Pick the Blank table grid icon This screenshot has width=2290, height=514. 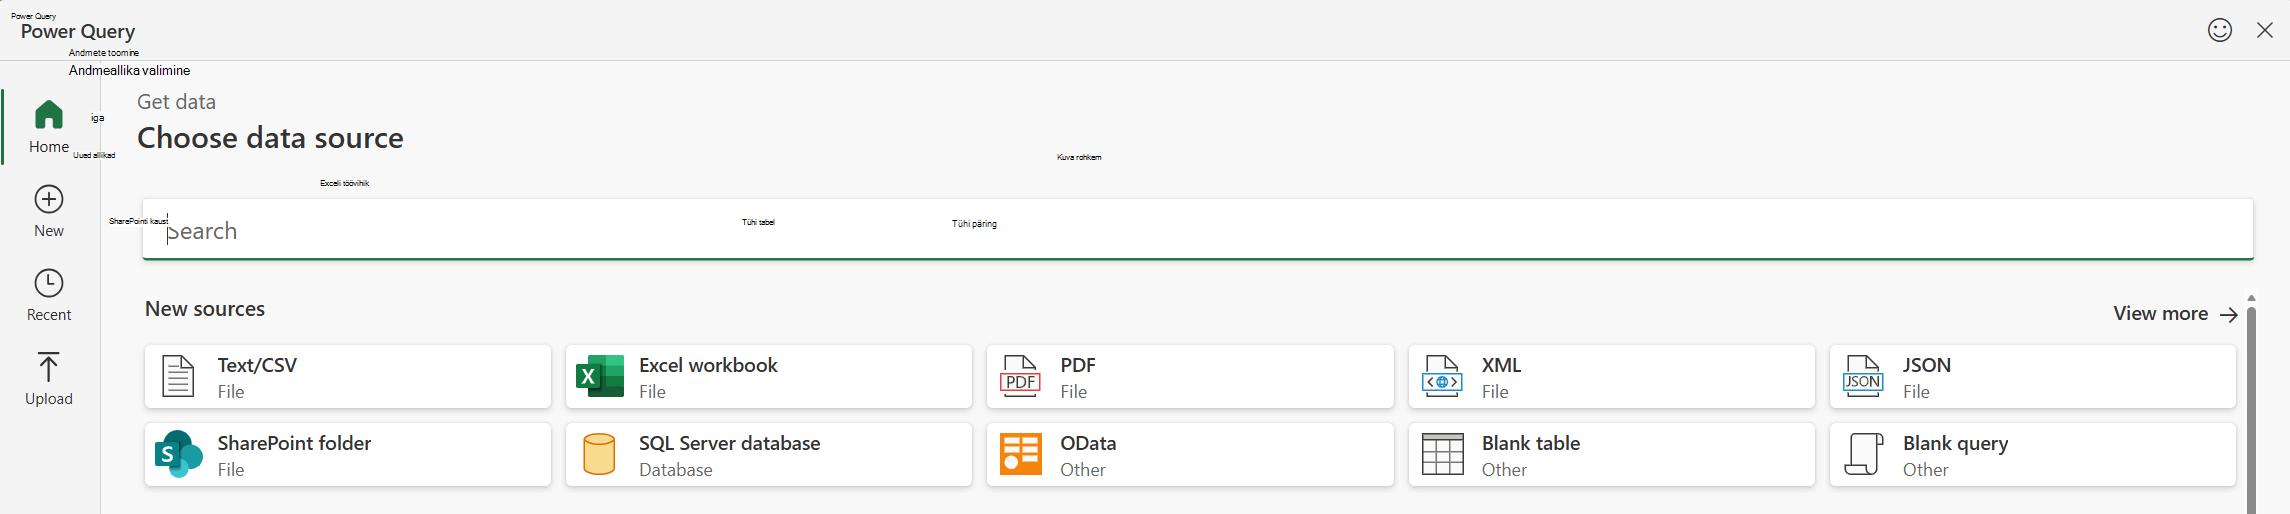pyautogui.click(x=1442, y=454)
